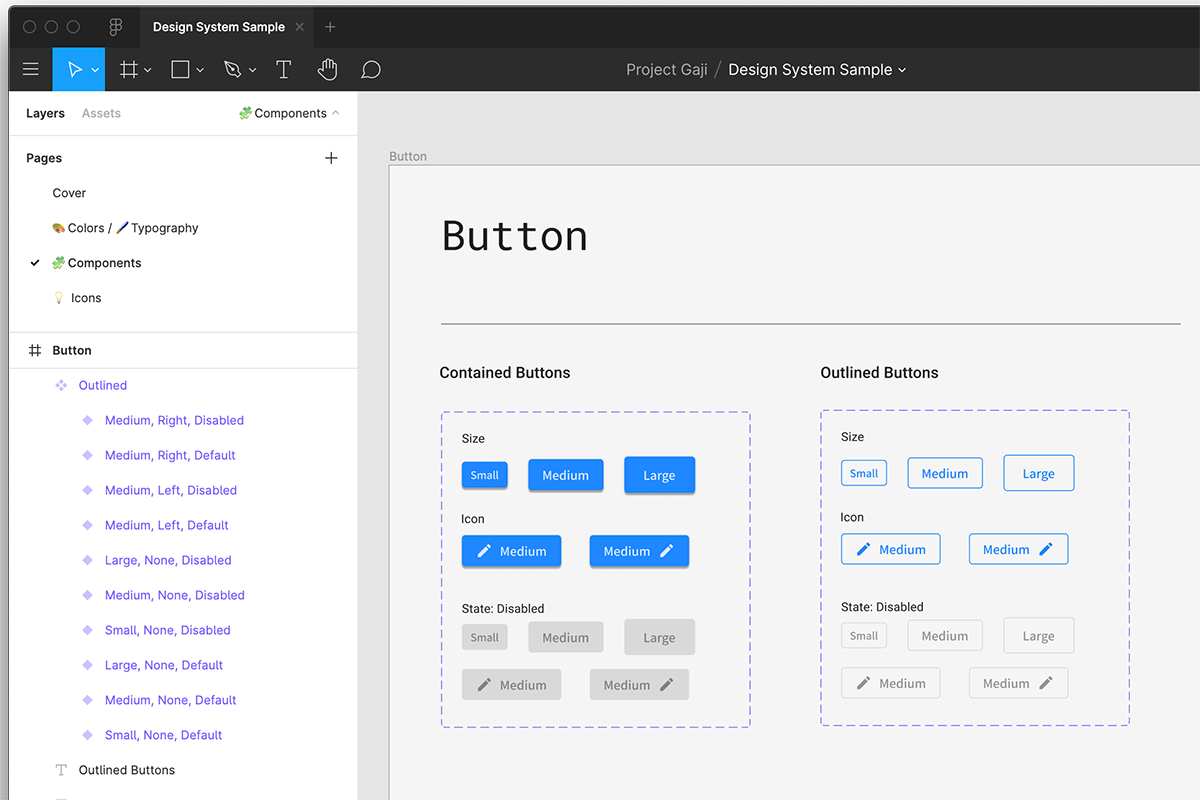This screenshot has width=1200, height=800.
Task: Click the Button frame label above canvas
Action: [408, 156]
